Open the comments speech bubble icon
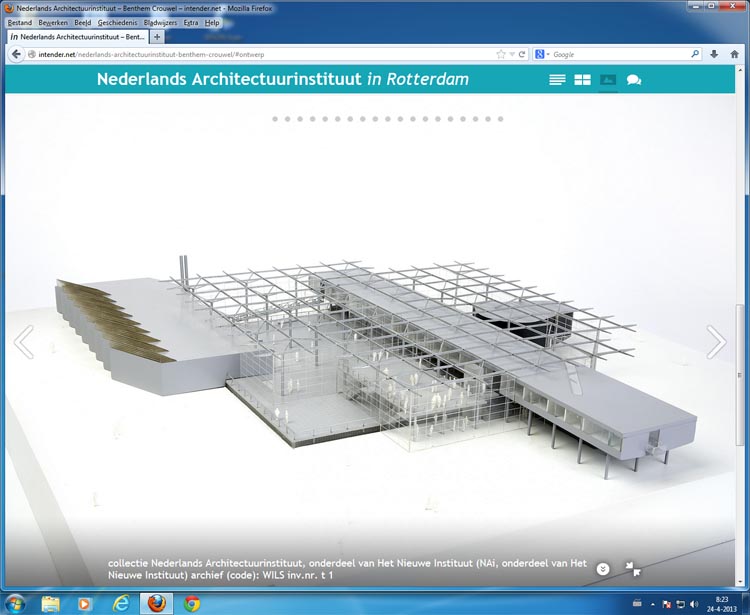 tap(634, 80)
